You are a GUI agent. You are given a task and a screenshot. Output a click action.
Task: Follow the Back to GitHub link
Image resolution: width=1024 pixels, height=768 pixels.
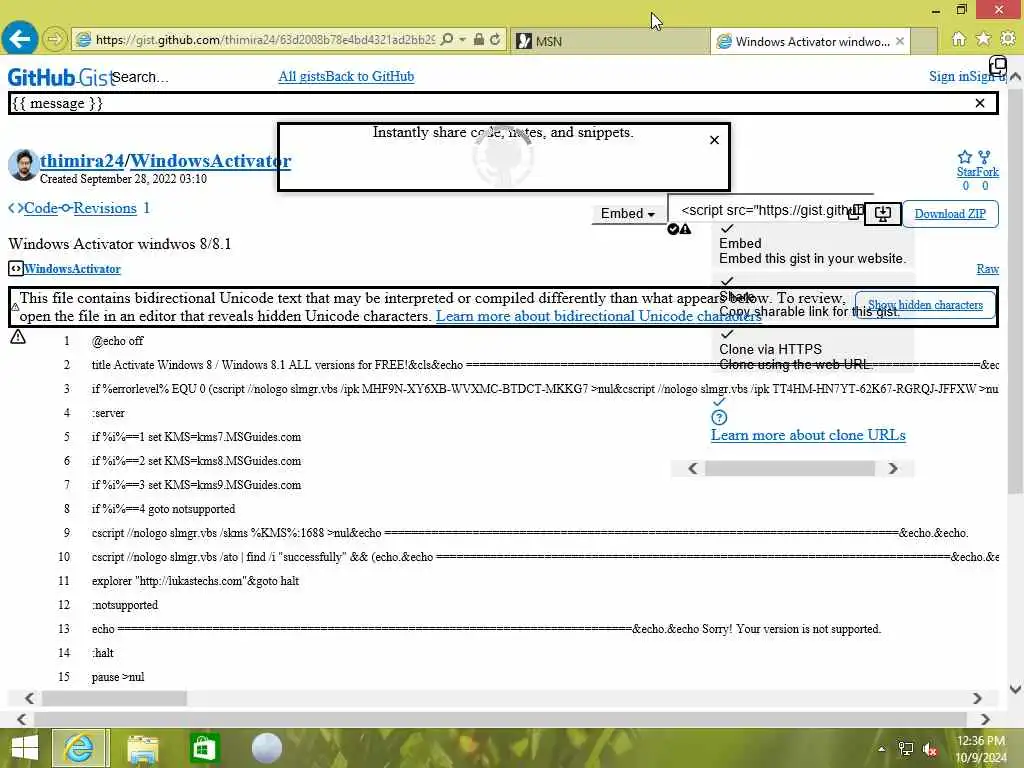[x=370, y=76]
